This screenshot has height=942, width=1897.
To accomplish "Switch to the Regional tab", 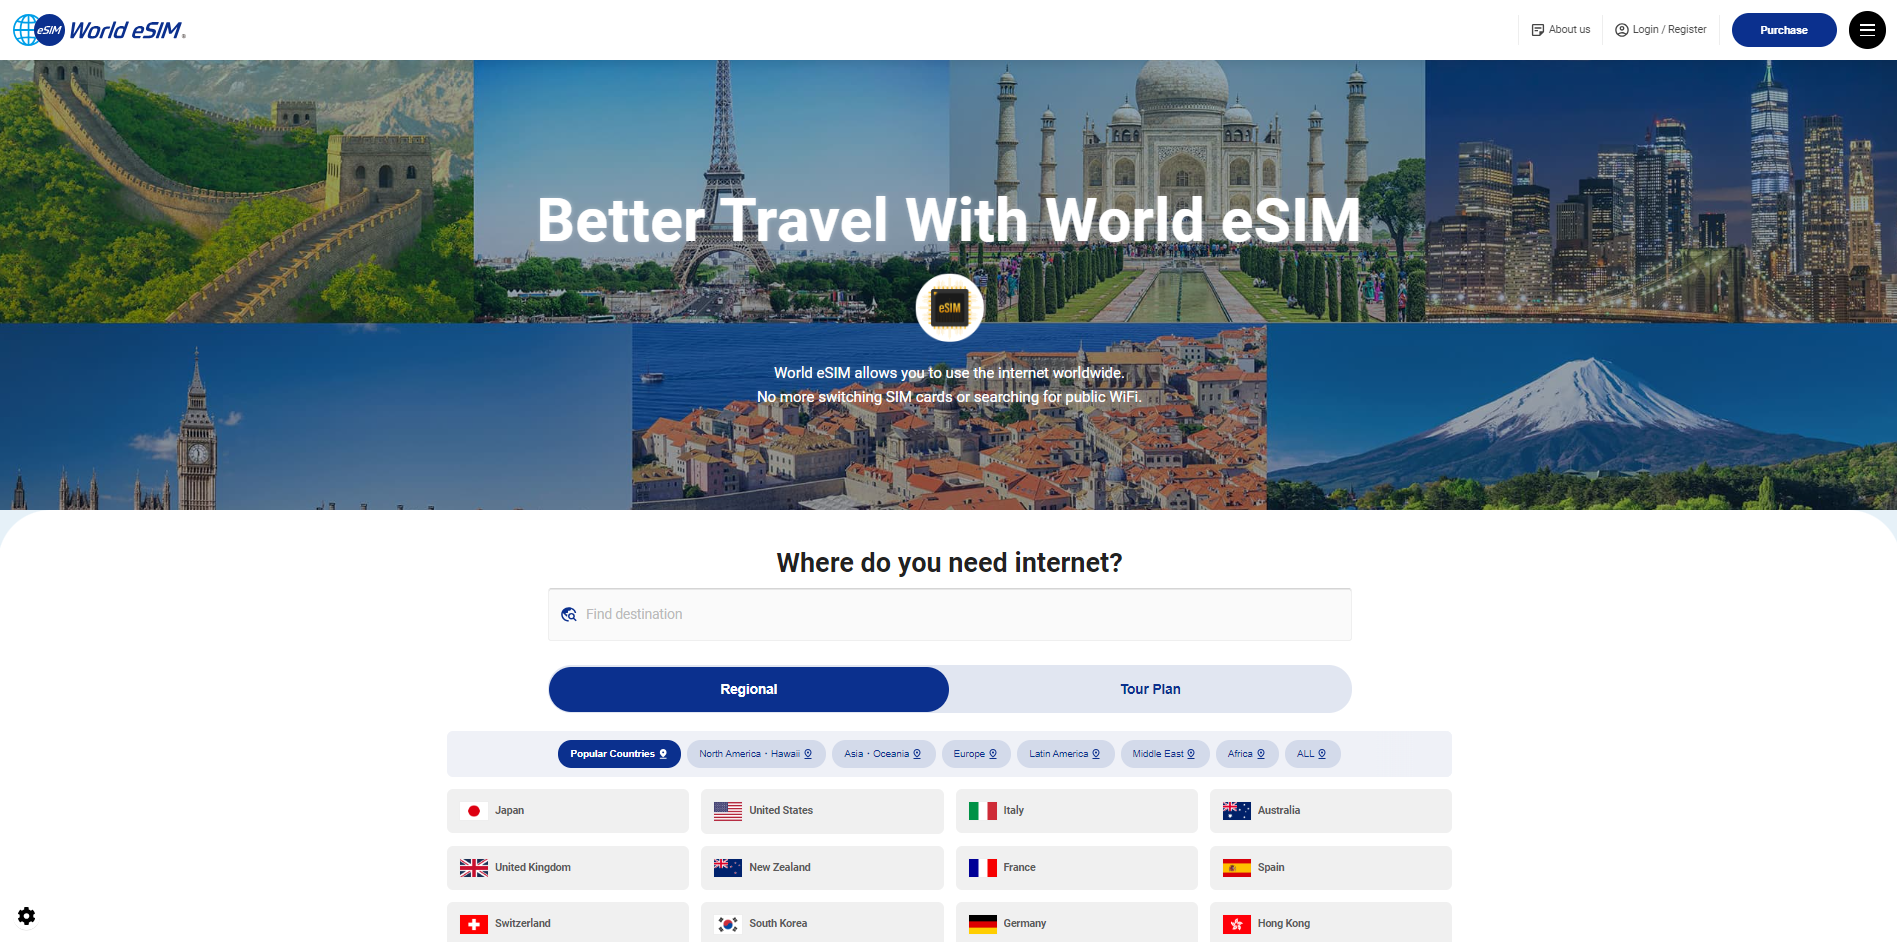I will pos(749,690).
